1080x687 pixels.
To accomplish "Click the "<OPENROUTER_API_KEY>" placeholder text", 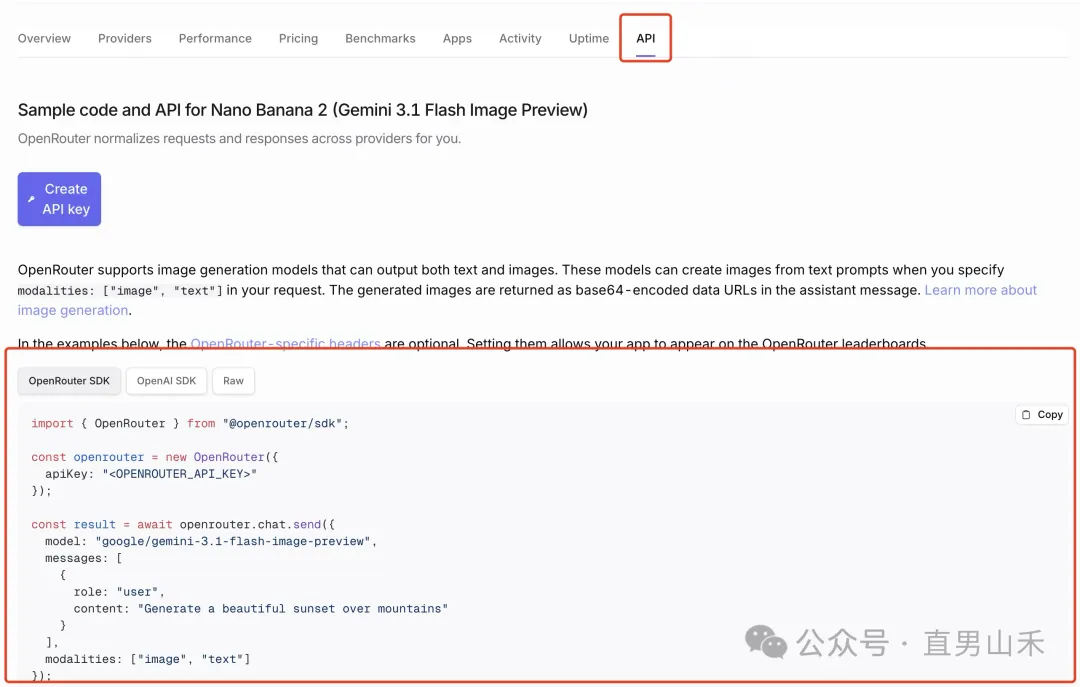I will pos(179,474).
